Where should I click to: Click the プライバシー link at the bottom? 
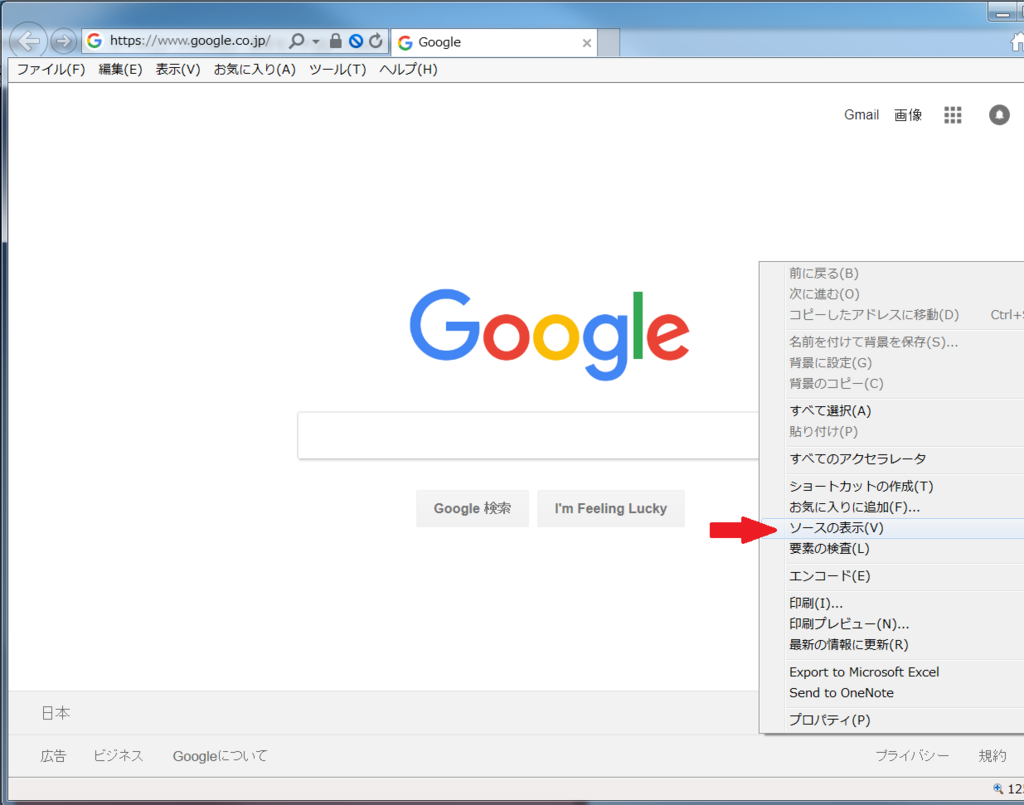coord(912,756)
